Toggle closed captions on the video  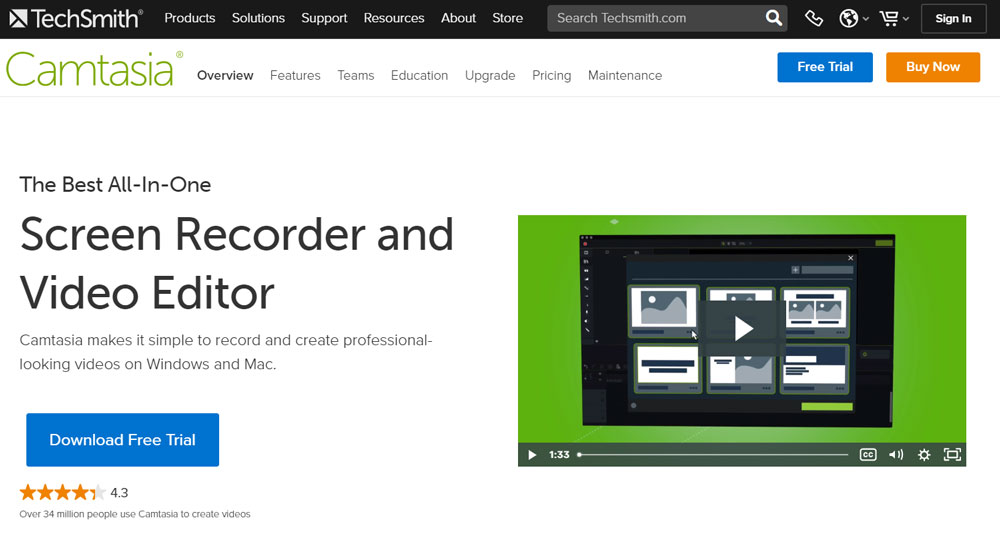pyautogui.click(x=868, y=454)
